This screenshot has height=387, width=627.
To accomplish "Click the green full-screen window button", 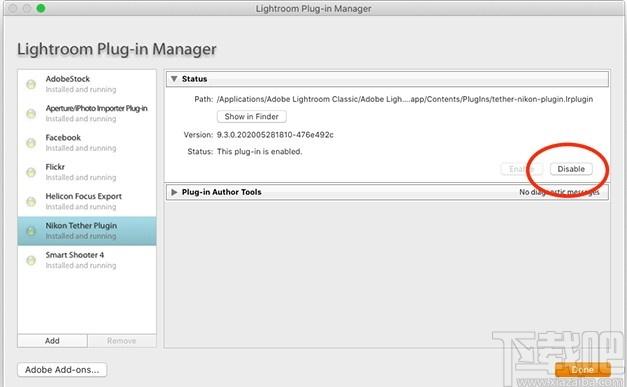I will pyautogui.click(x=41, y=8).
